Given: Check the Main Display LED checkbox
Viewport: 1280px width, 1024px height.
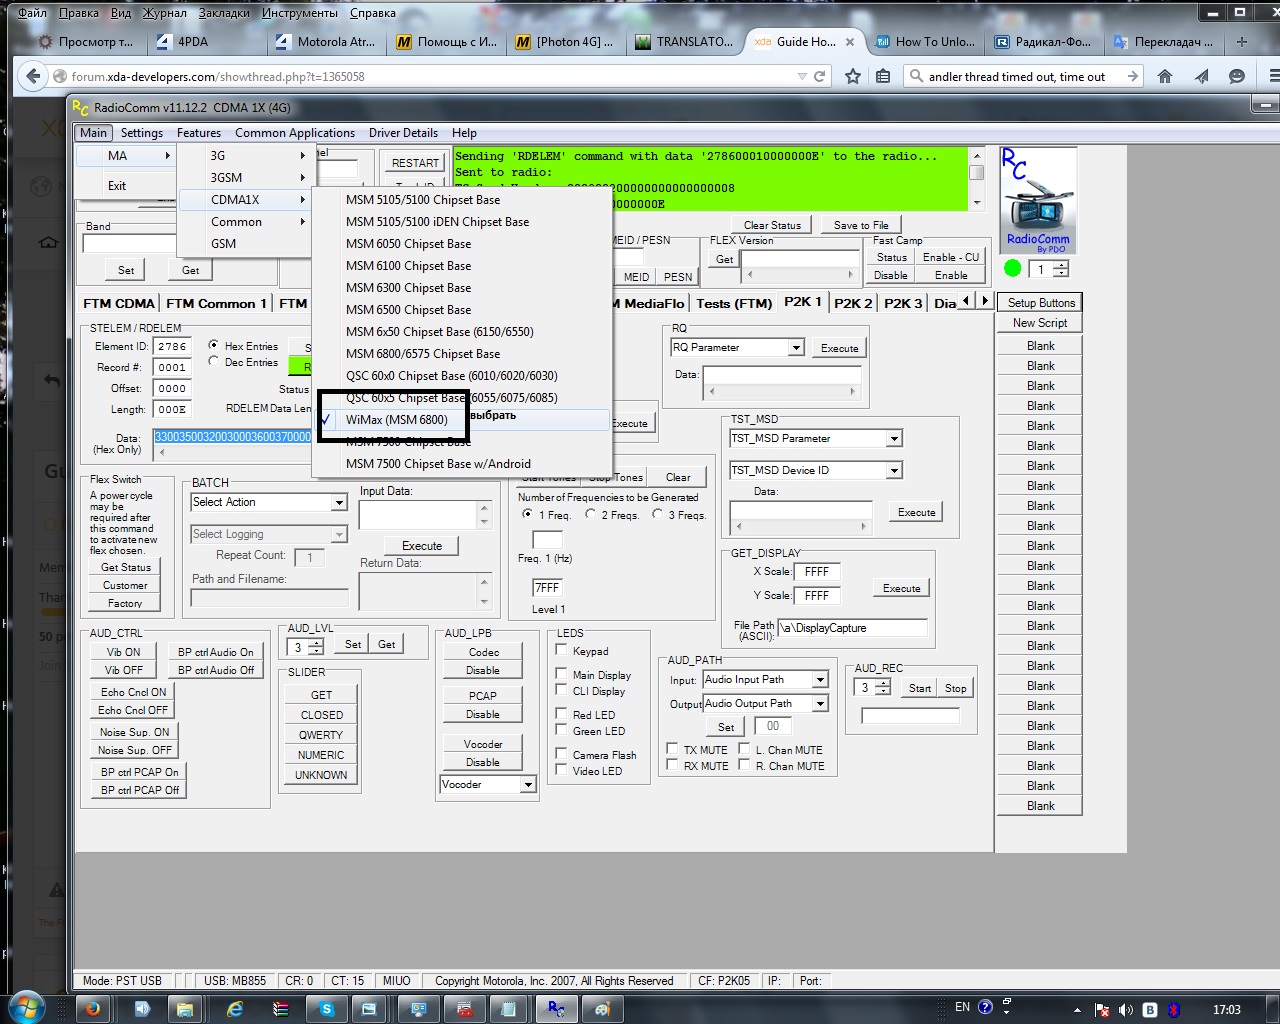Looking at the screenshot, I should (561, 674).
